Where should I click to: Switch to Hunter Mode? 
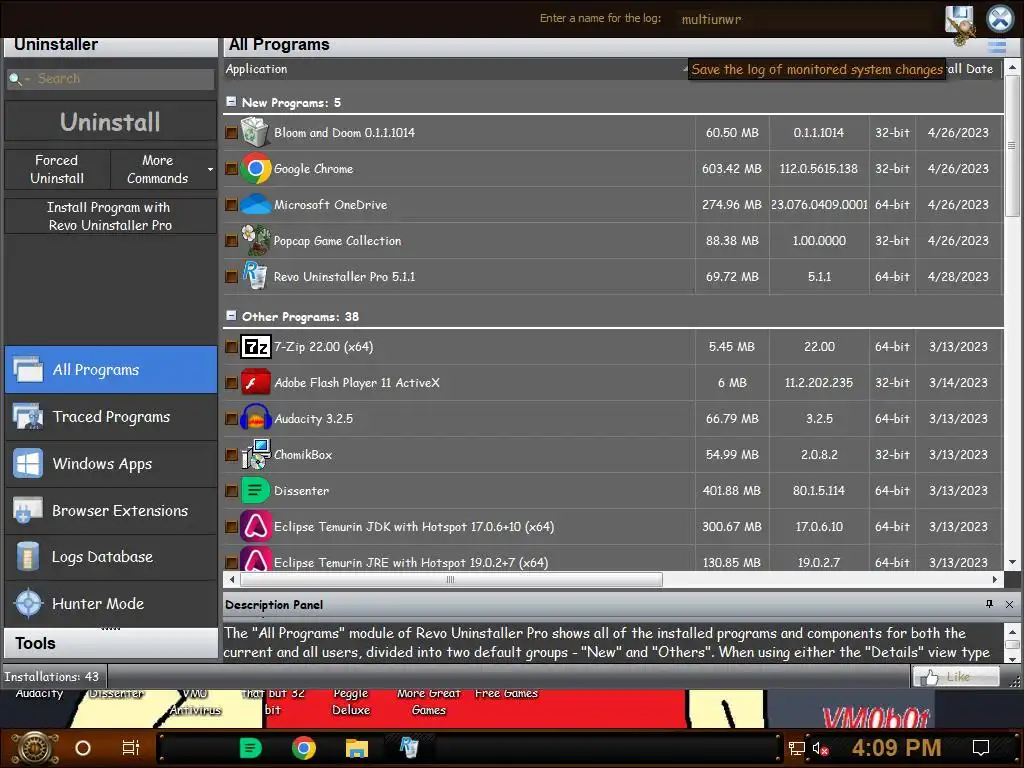[x=111, y=603]
